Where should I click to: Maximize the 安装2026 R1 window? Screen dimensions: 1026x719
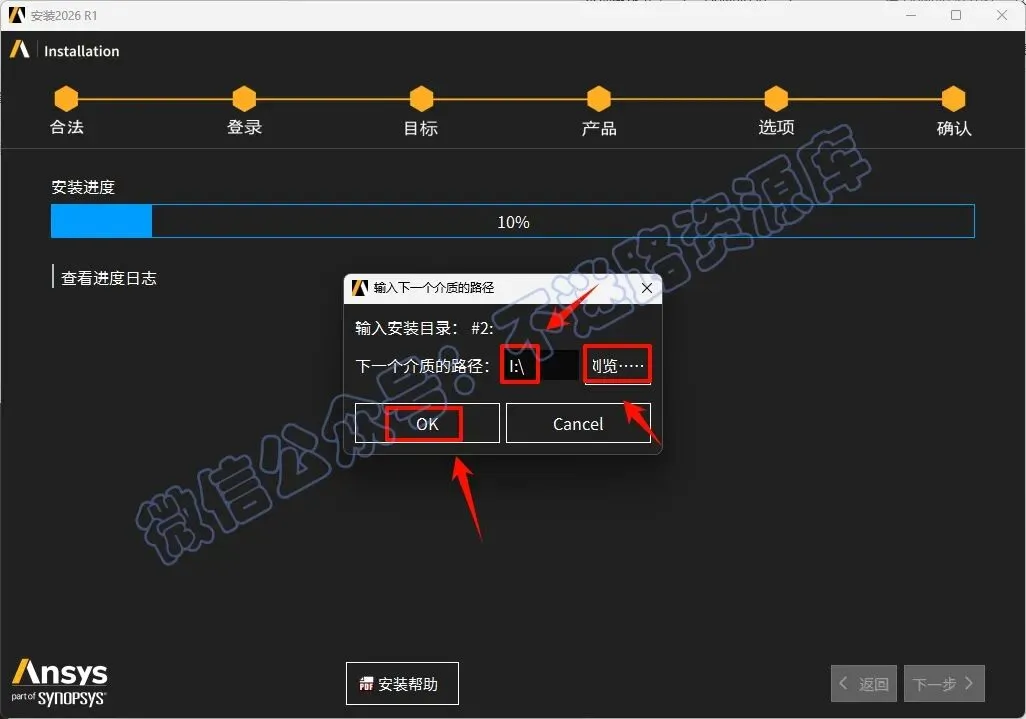click(x=956, y=14)
